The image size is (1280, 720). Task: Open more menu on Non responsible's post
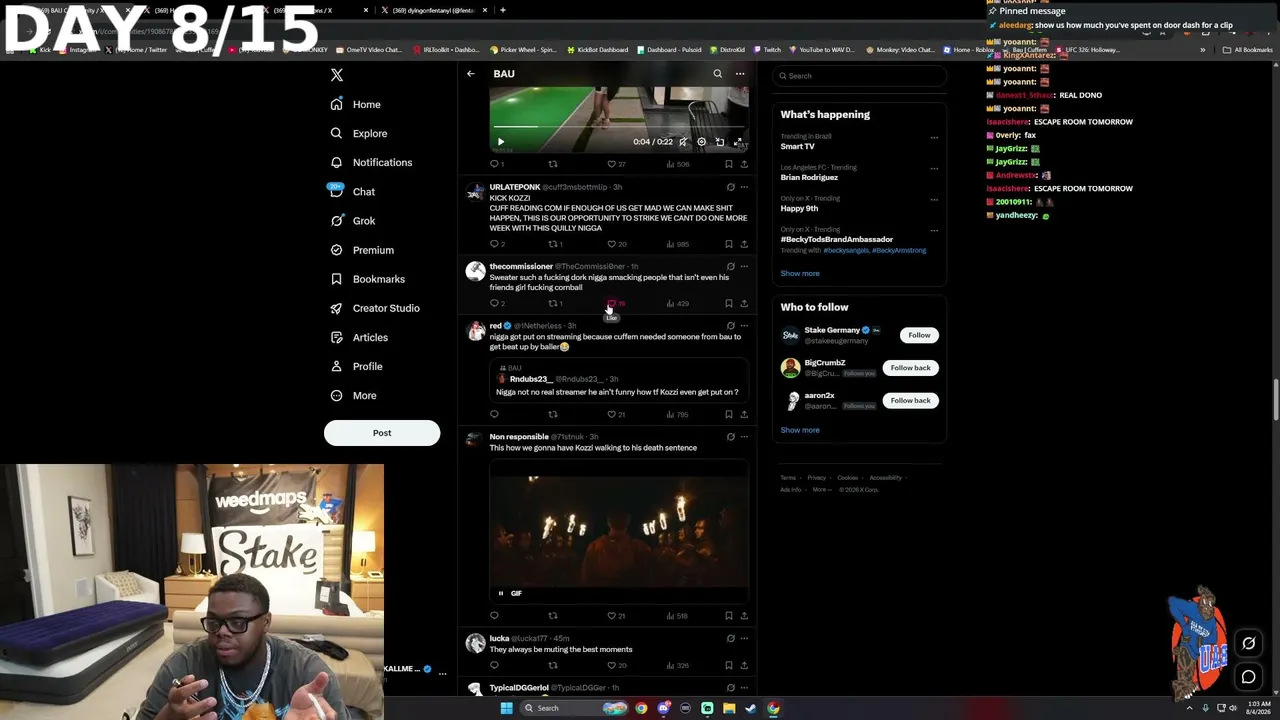point(743,437)
